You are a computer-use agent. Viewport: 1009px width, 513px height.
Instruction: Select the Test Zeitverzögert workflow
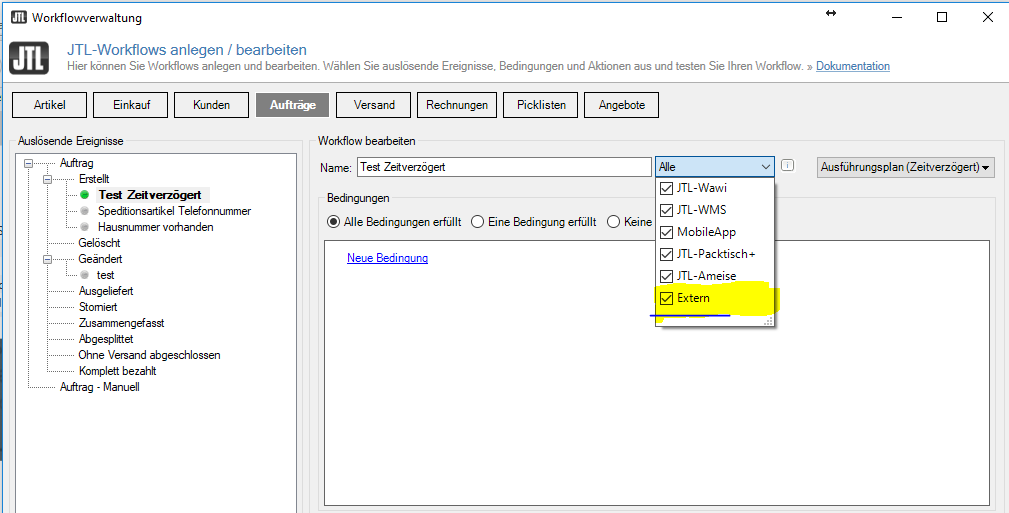tap(150, 194)
